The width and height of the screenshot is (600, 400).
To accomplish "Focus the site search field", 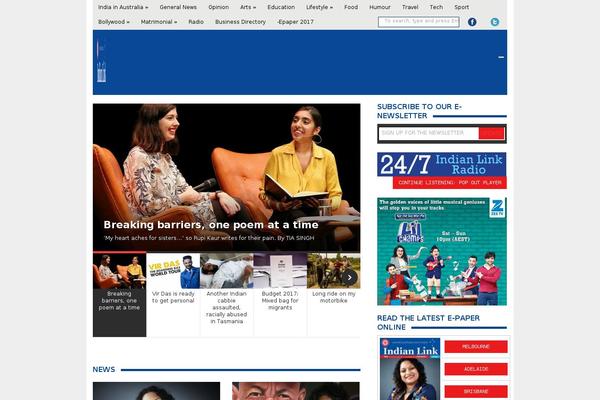I will coord(419,22).
